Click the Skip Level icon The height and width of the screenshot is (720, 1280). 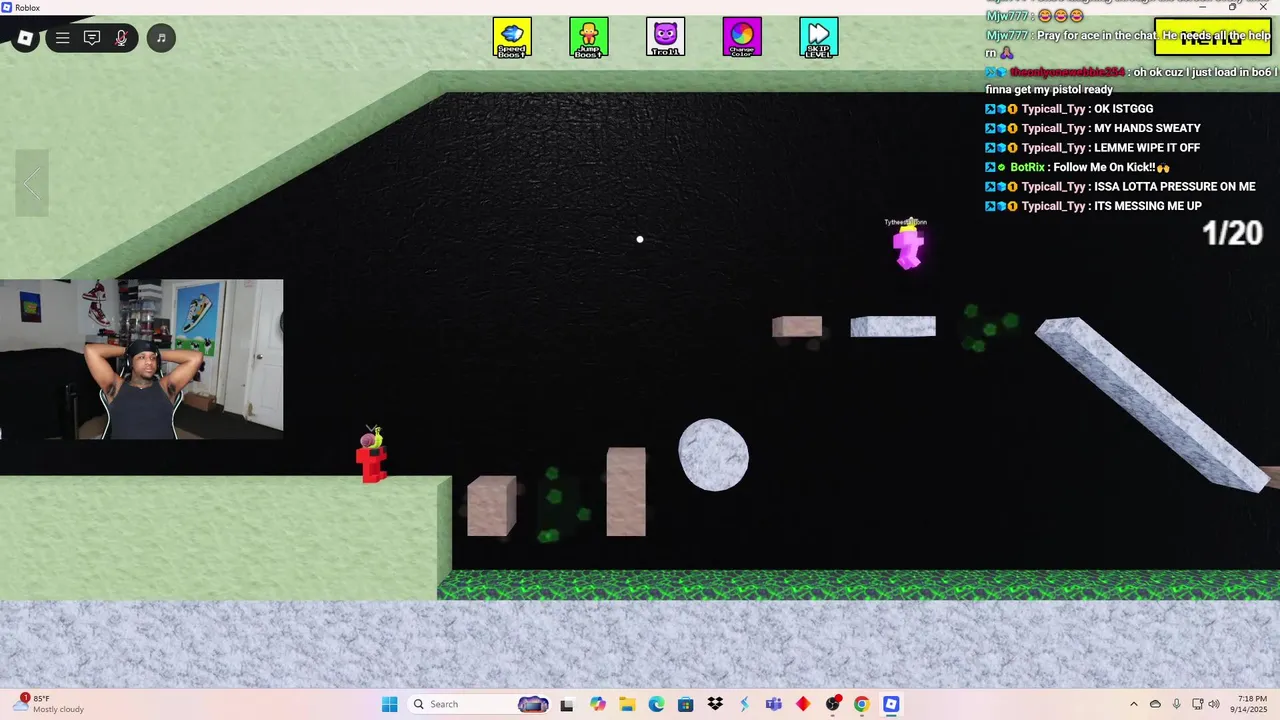coord(819,37)
